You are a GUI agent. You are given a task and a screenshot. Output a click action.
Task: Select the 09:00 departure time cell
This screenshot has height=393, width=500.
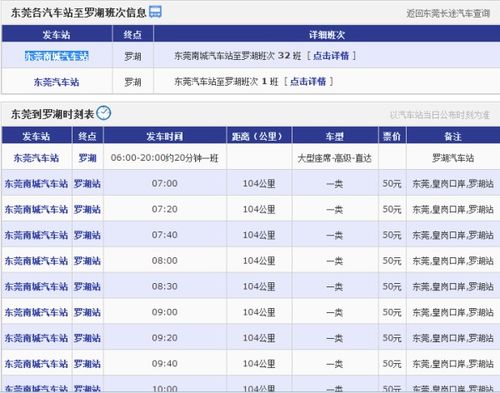click(x=165, y=312)
